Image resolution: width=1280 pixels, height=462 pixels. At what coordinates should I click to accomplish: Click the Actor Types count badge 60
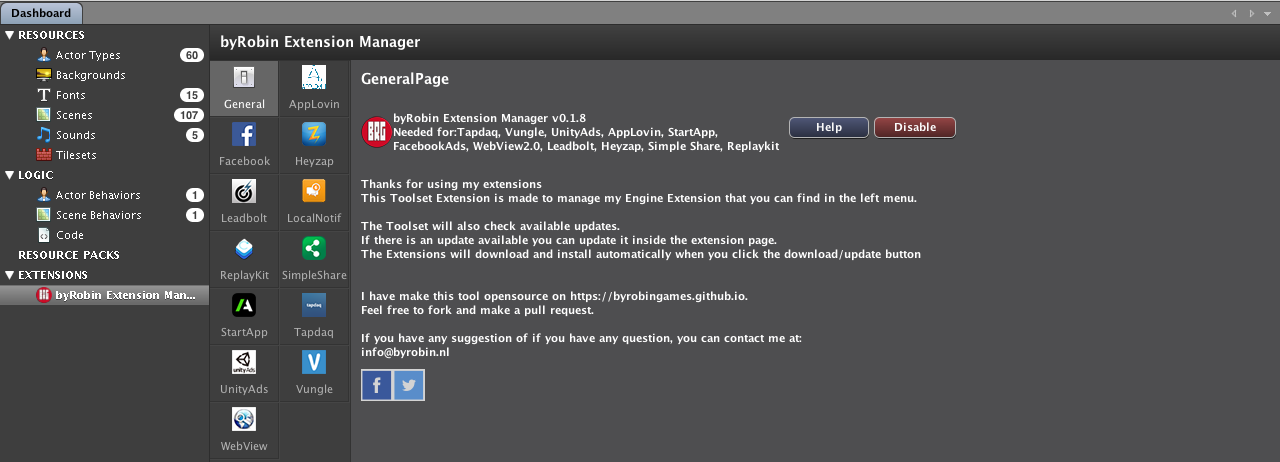[x=192, y=55]
